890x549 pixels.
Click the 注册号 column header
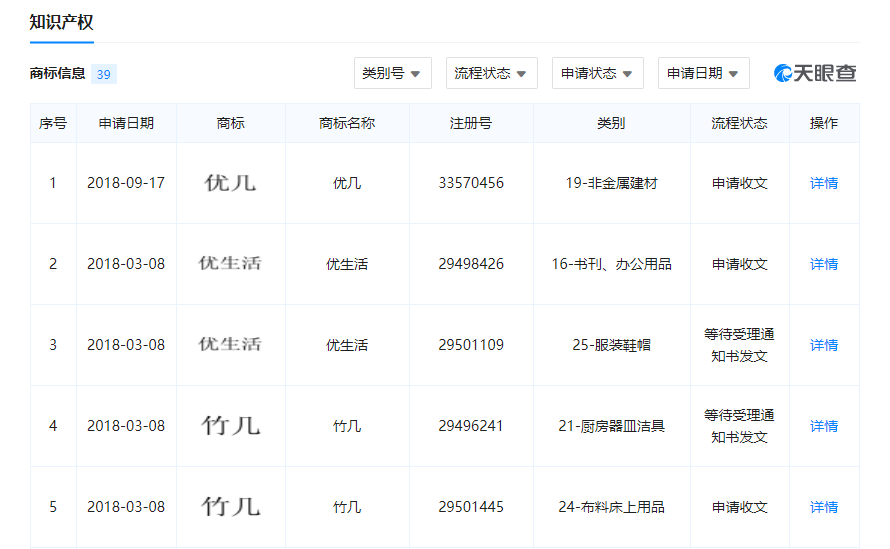pyautogui.click(x=471, y=123)
